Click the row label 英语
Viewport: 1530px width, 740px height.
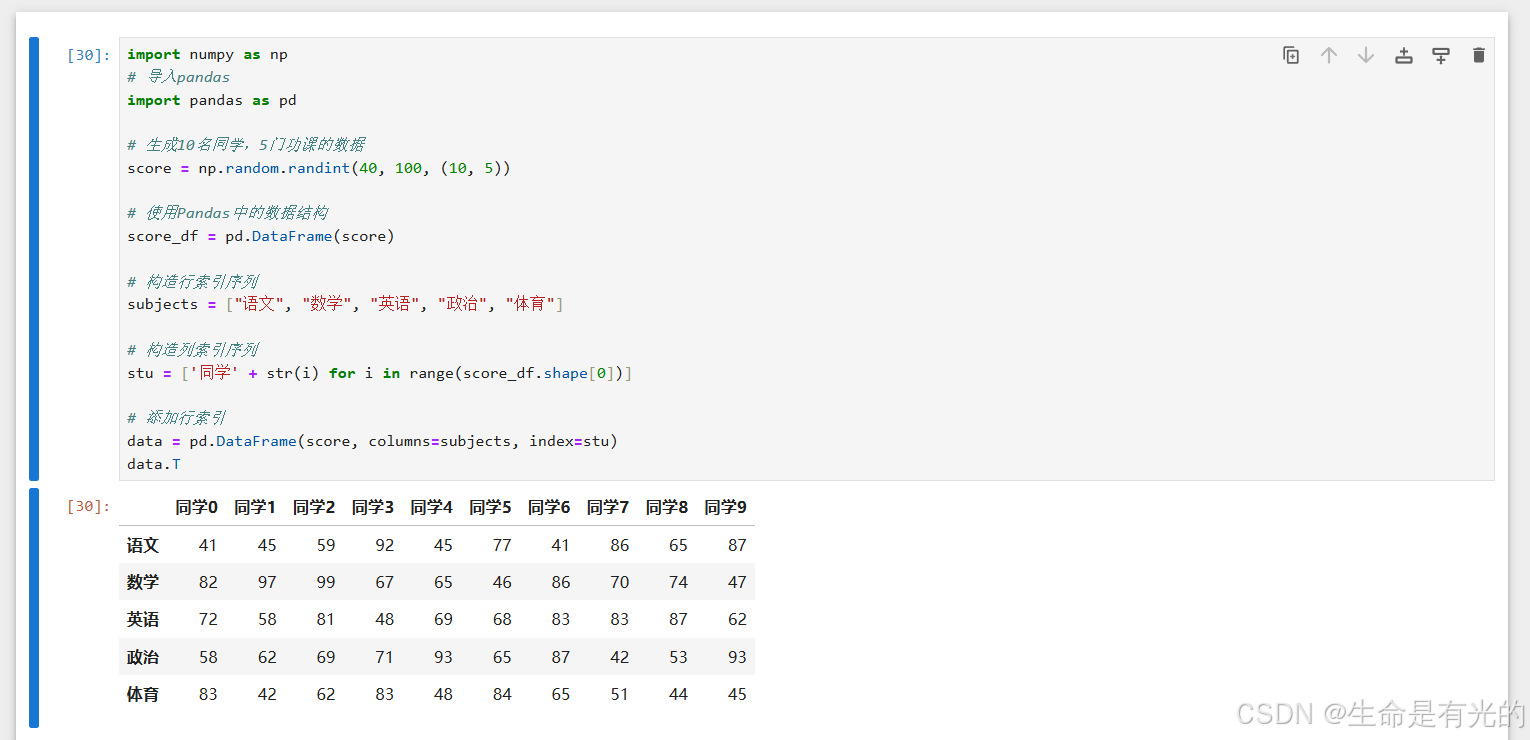(x=143, y=619)
